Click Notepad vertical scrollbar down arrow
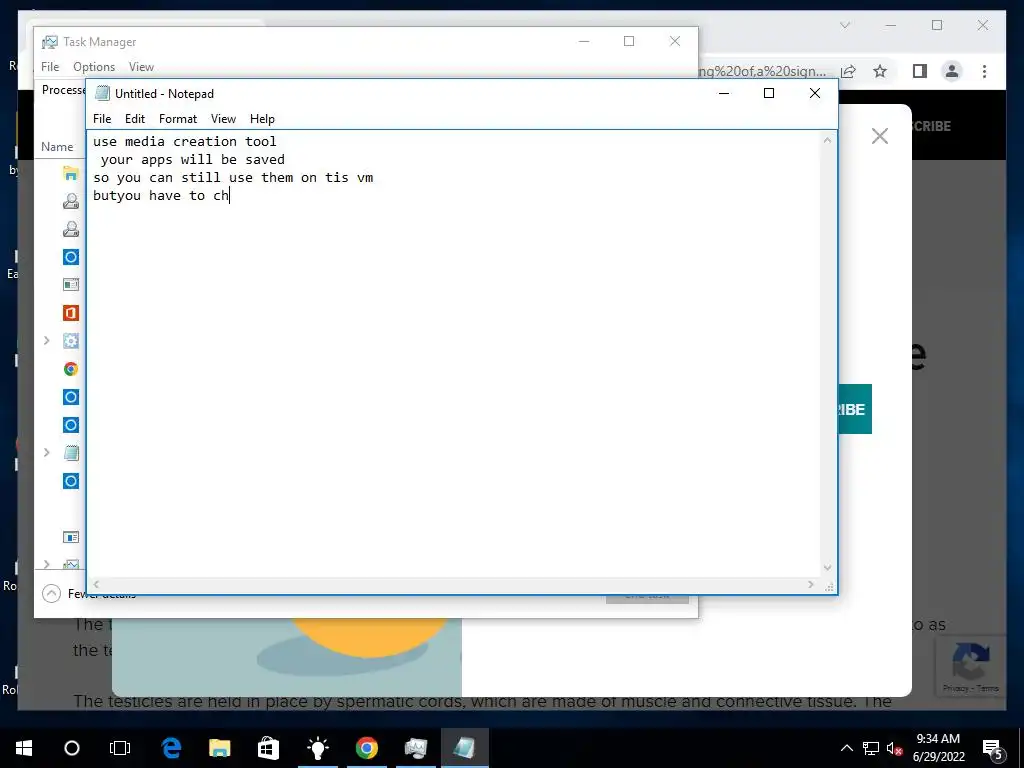 827,568
